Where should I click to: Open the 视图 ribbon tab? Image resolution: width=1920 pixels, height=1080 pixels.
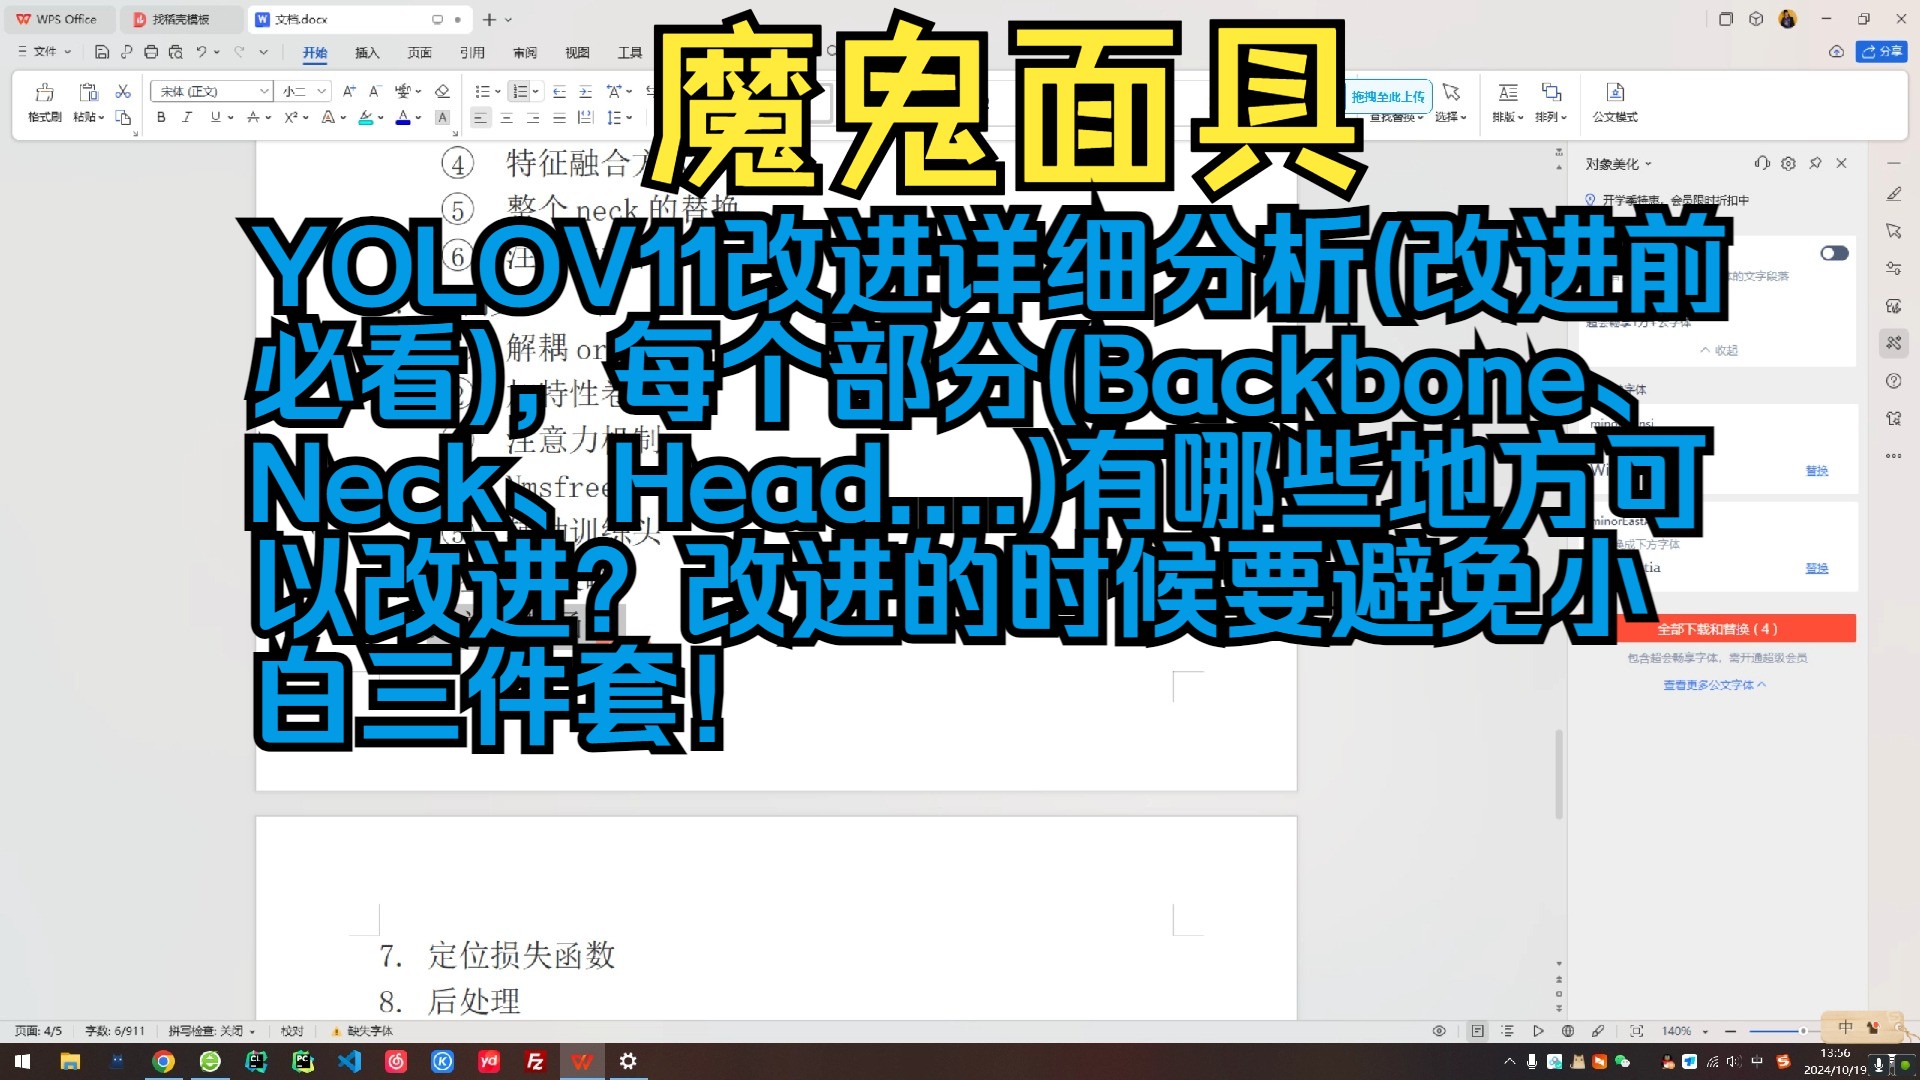pos(577,52)
